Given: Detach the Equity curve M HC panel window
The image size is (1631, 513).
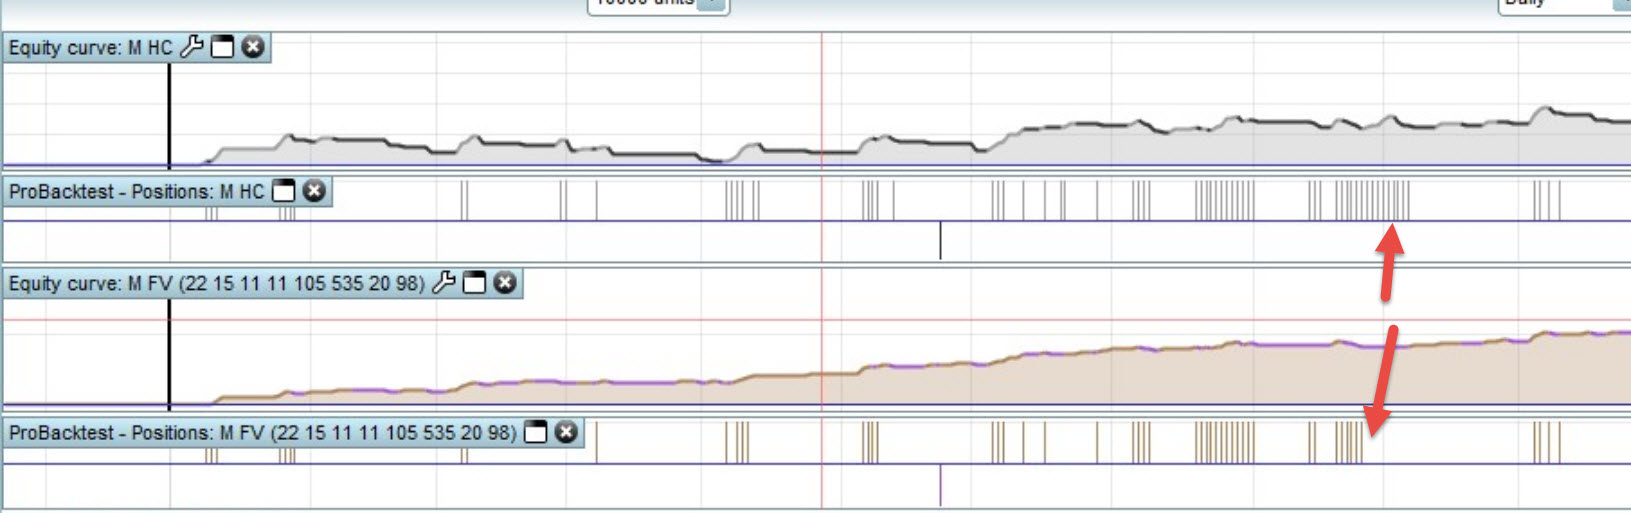Looking at the screenshot, I should pos(222,47).
